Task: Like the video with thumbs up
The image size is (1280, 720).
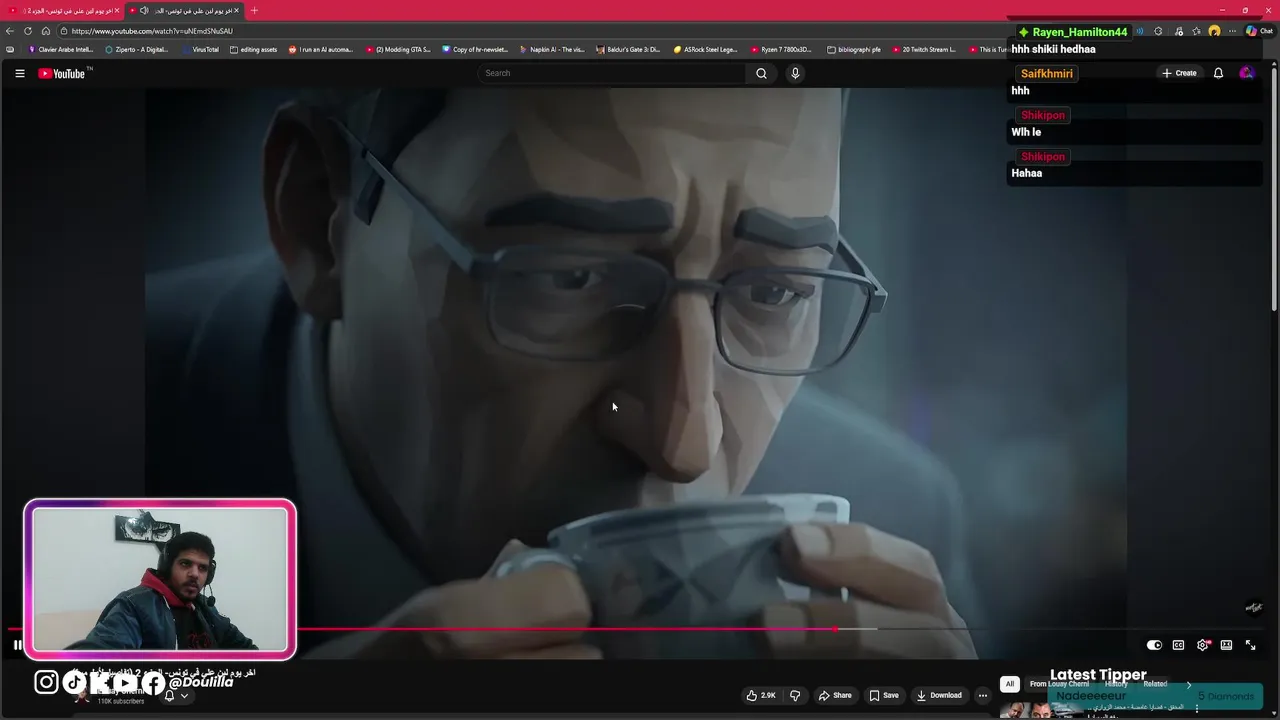Action: click(x=761, y=695)
